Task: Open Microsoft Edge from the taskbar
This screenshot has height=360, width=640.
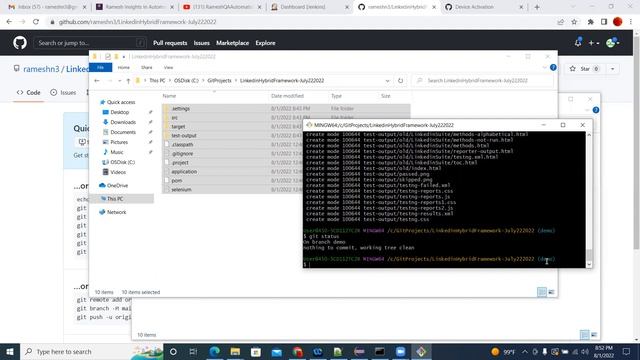Action: point(214,351)
